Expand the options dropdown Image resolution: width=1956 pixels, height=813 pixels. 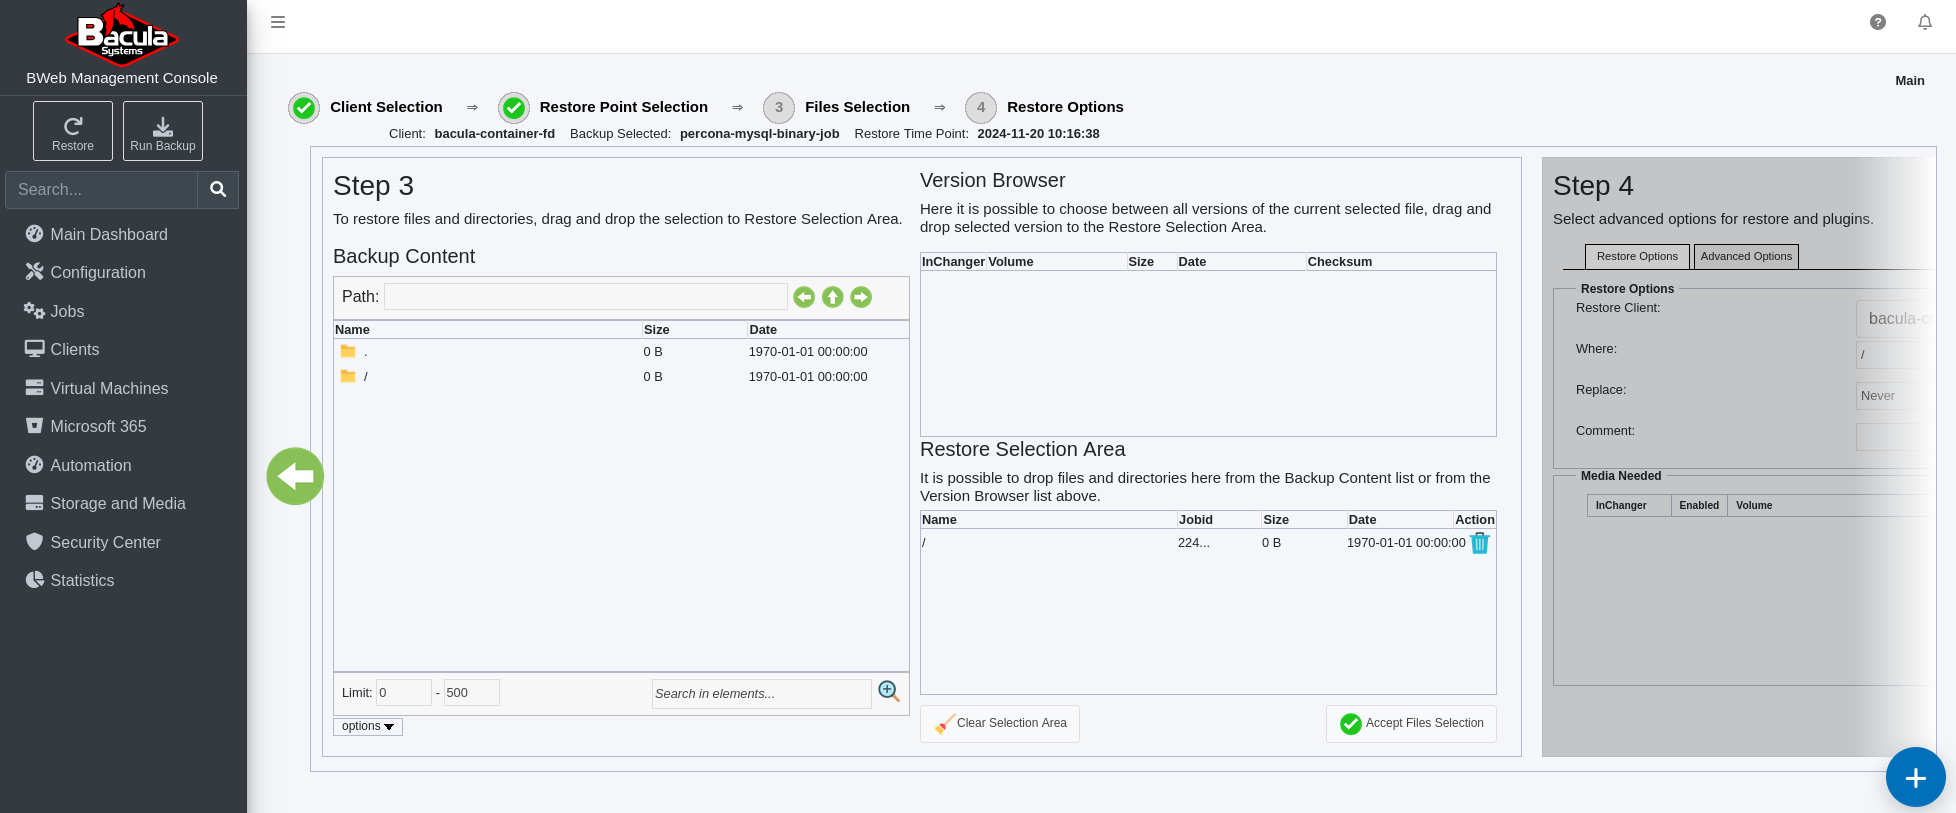pyautogui.click(x=368, y=727)
